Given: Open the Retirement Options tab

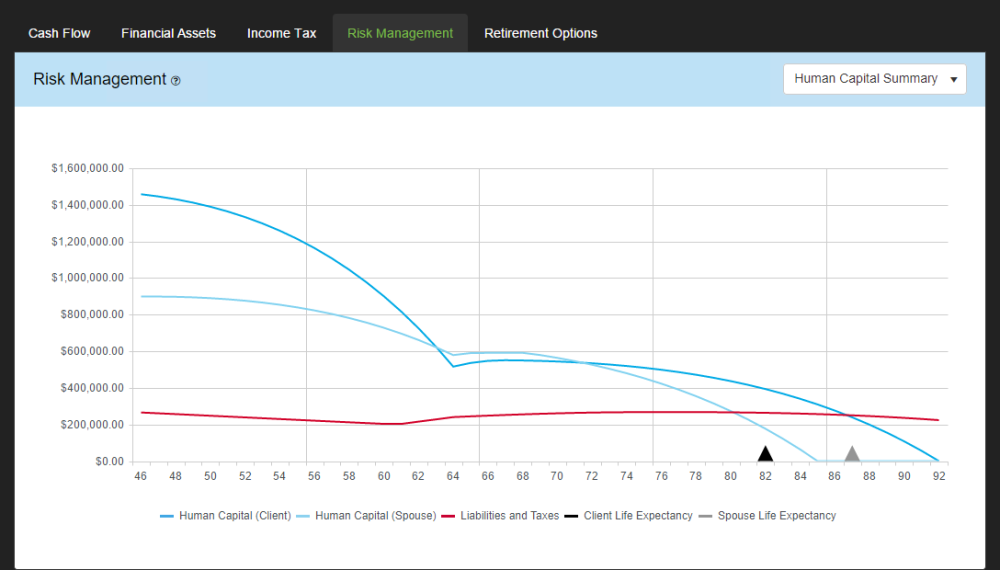Looking at the screenshot, I should (540, 33).
